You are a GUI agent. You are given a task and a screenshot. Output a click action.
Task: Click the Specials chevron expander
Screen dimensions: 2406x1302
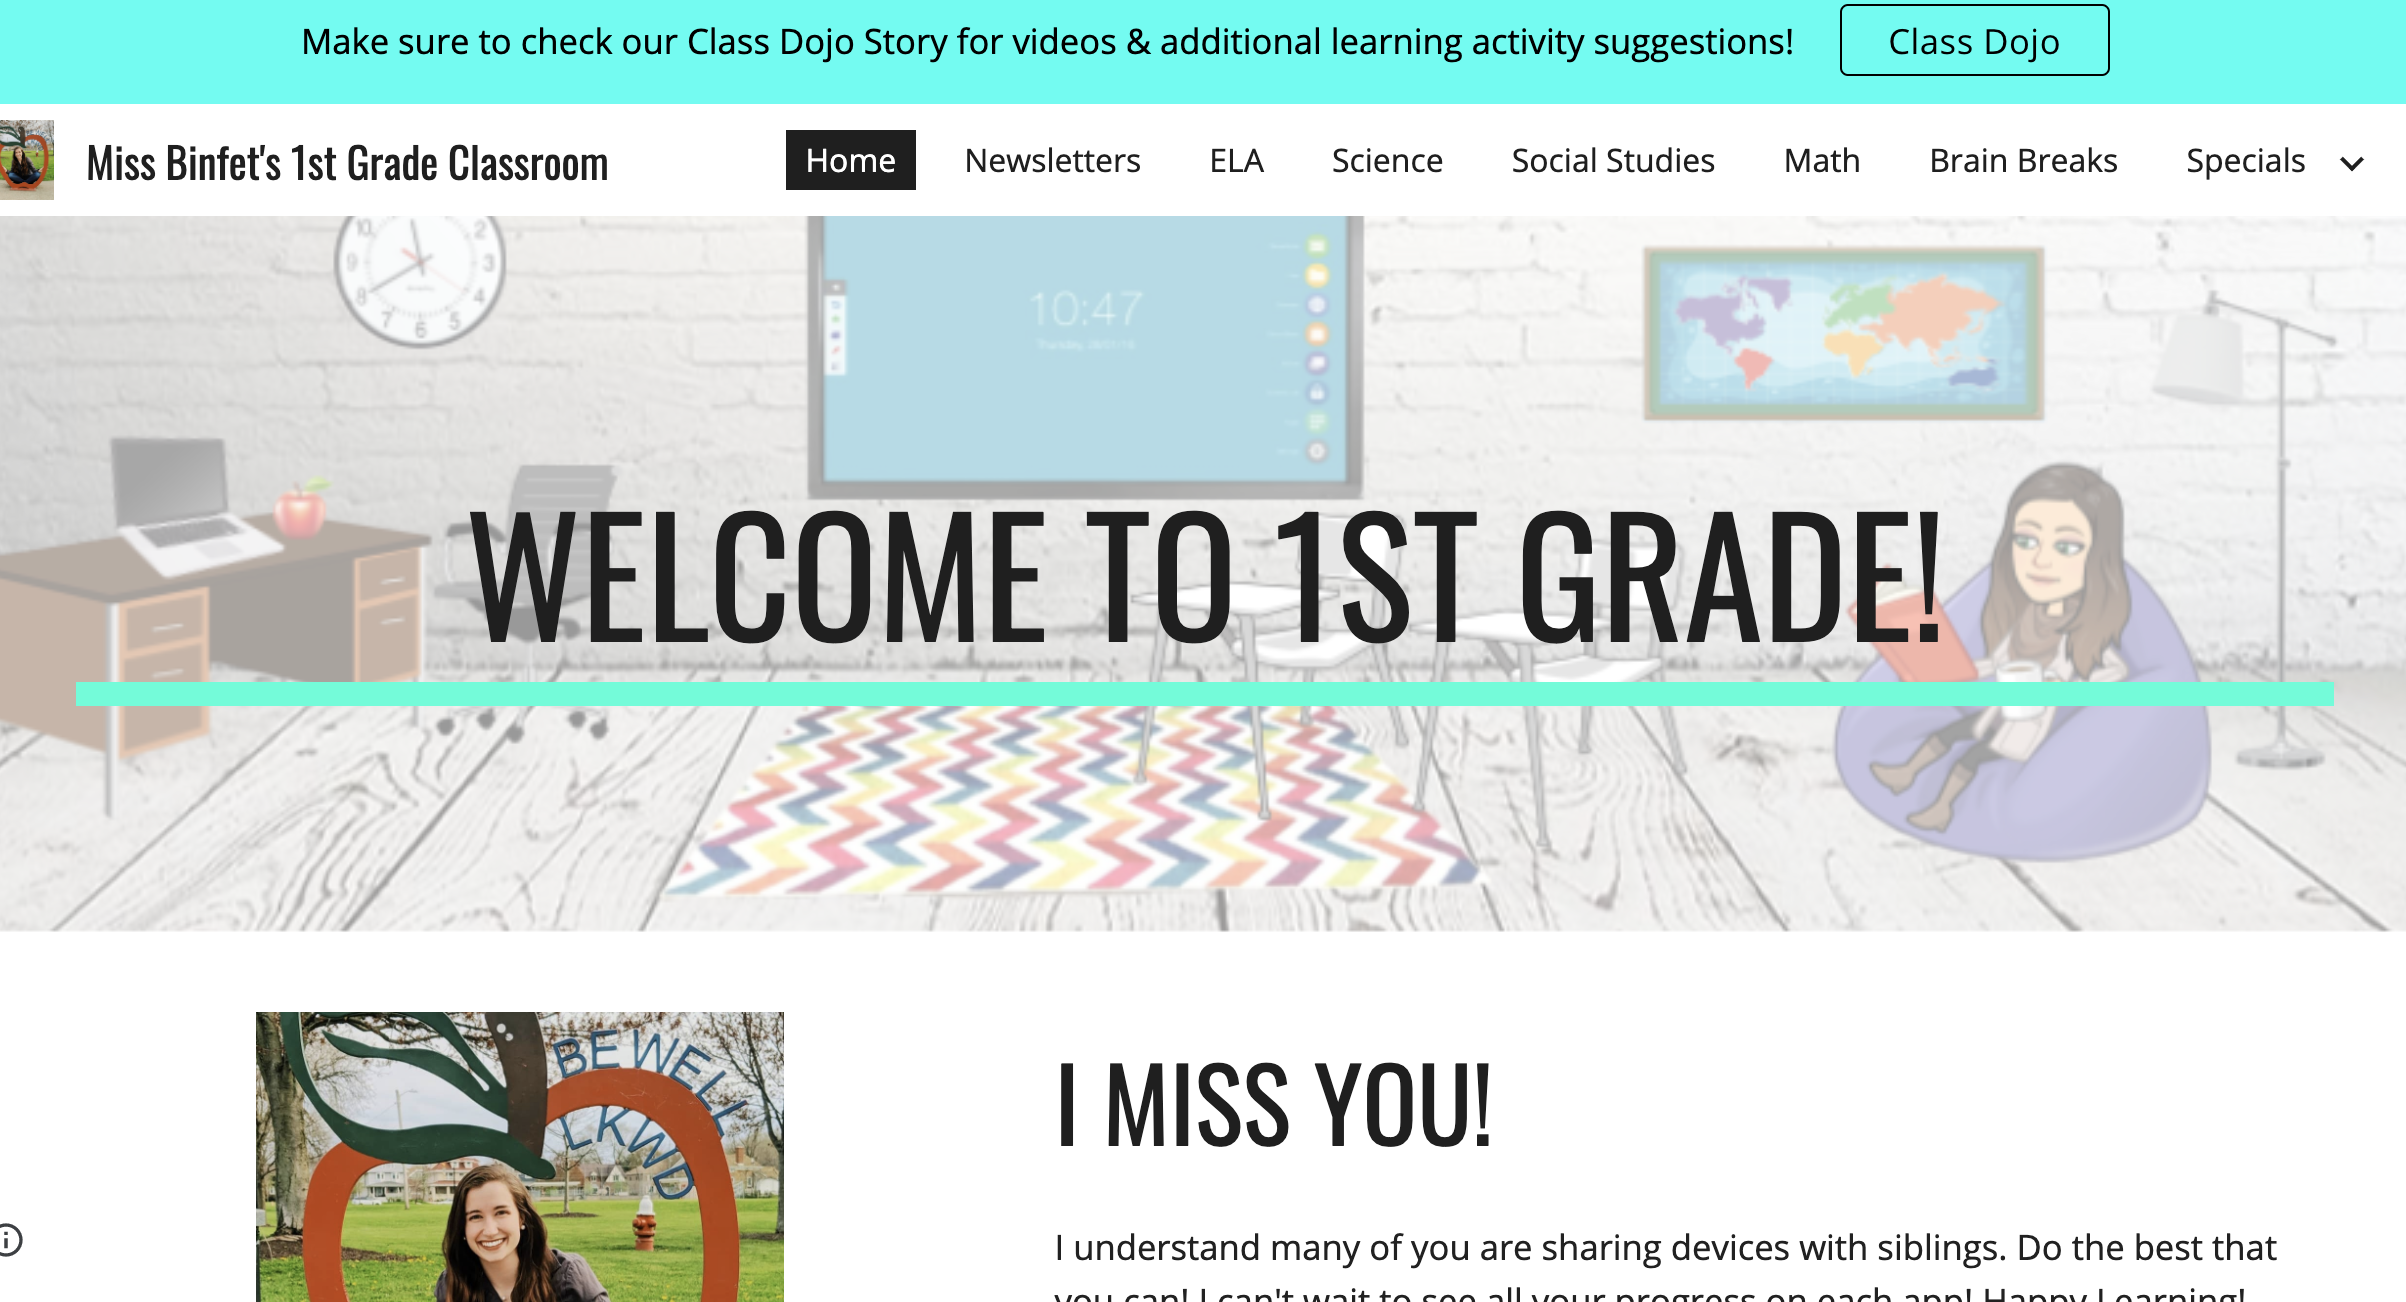click(2352, 159)
